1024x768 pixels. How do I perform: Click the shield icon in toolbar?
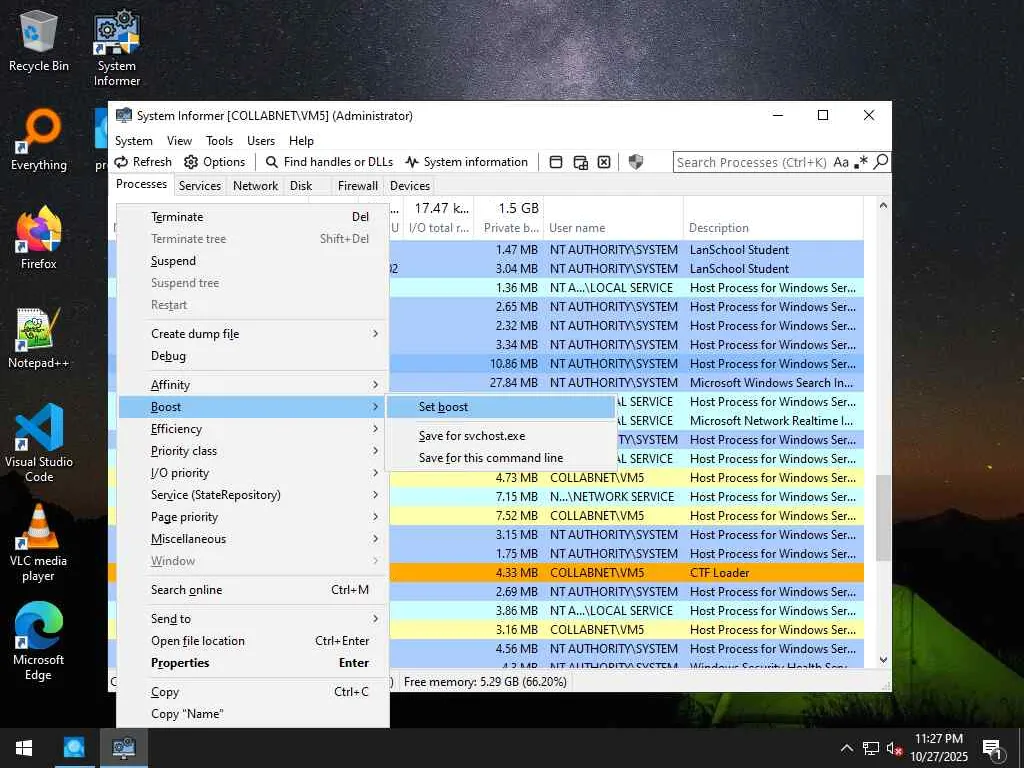click(635, 162)
